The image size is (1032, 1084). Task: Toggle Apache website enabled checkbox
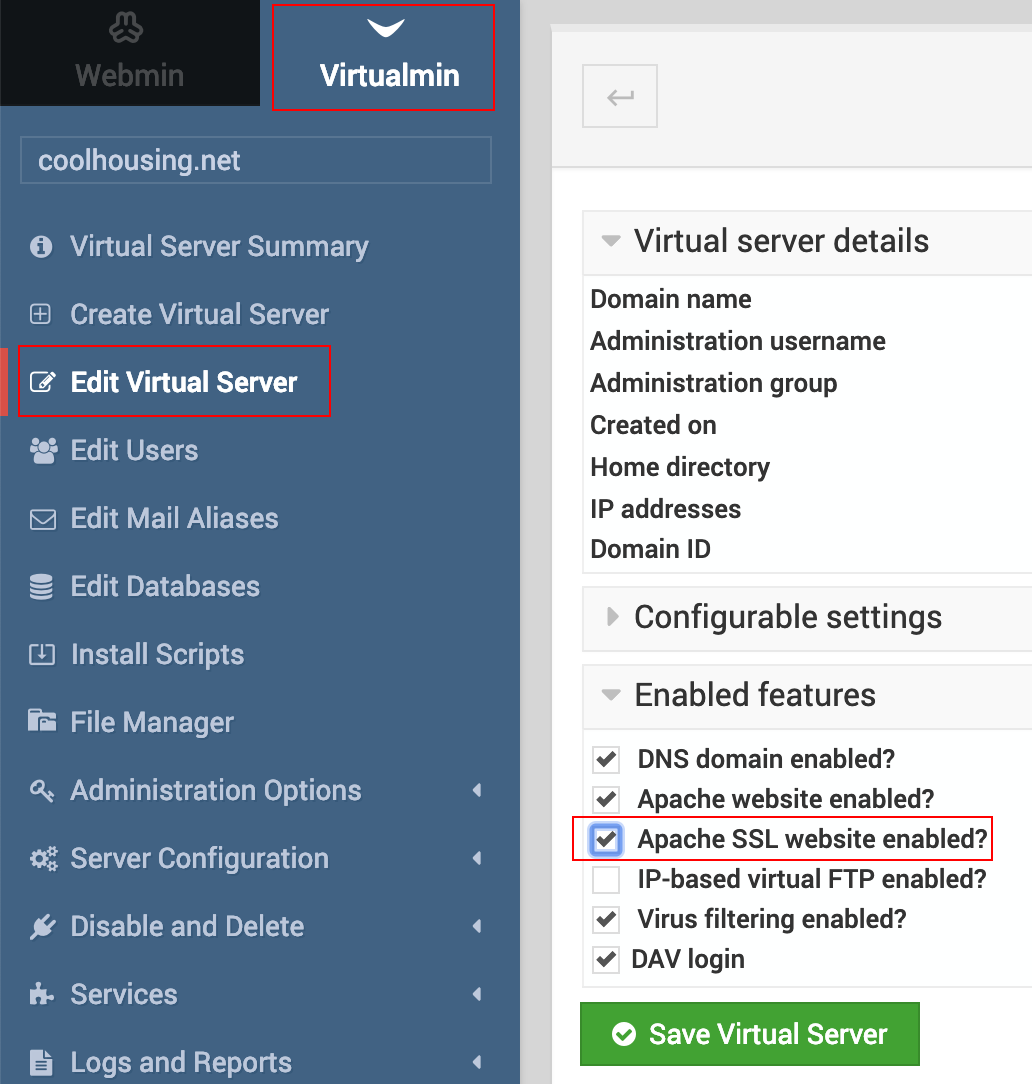606,799
